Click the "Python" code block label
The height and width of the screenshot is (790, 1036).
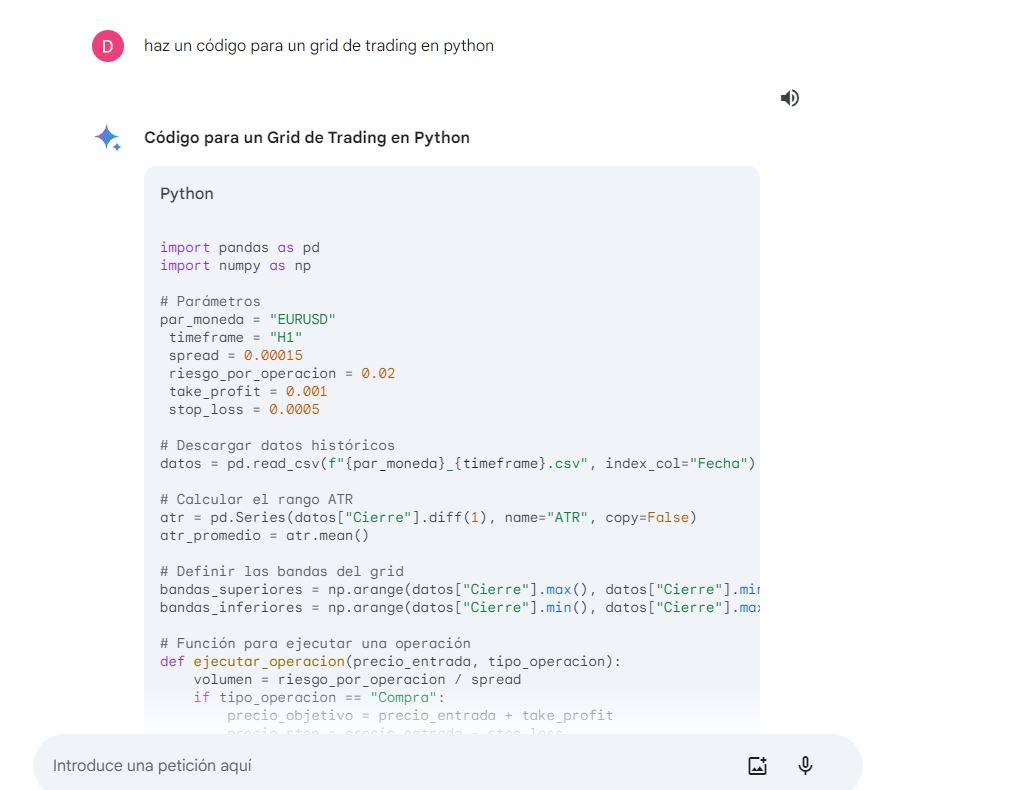187,194
